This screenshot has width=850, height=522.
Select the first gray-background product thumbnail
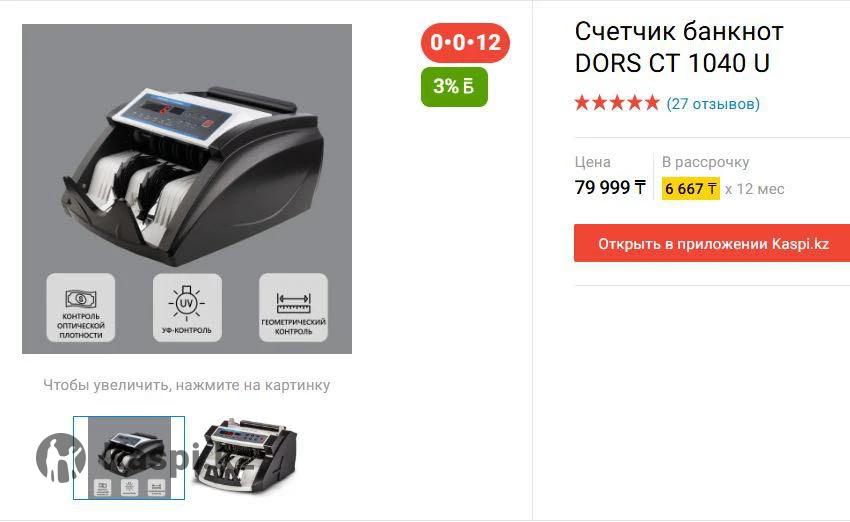pos(129,458)
